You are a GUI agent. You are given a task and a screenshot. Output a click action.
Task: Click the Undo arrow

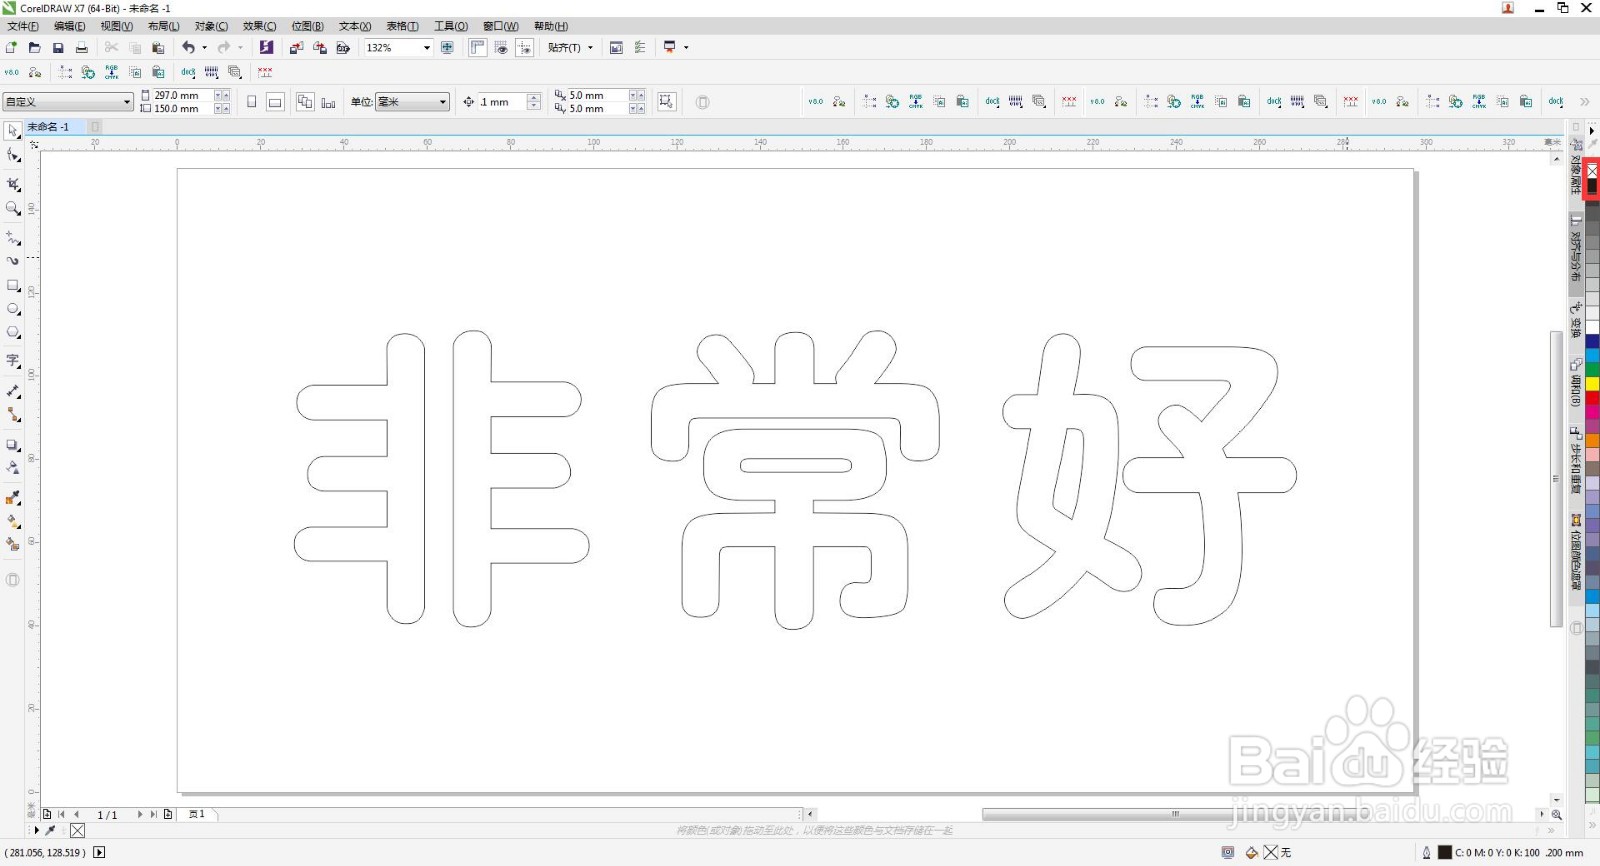188,47
